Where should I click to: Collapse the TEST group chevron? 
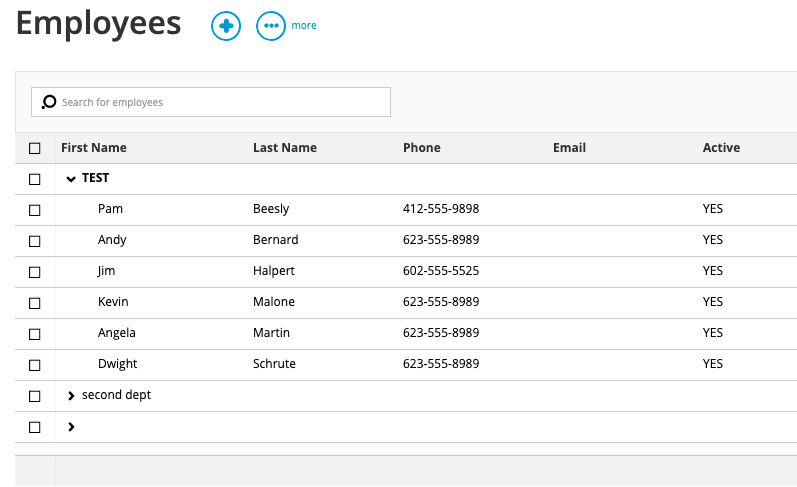[x=71, y=178]
